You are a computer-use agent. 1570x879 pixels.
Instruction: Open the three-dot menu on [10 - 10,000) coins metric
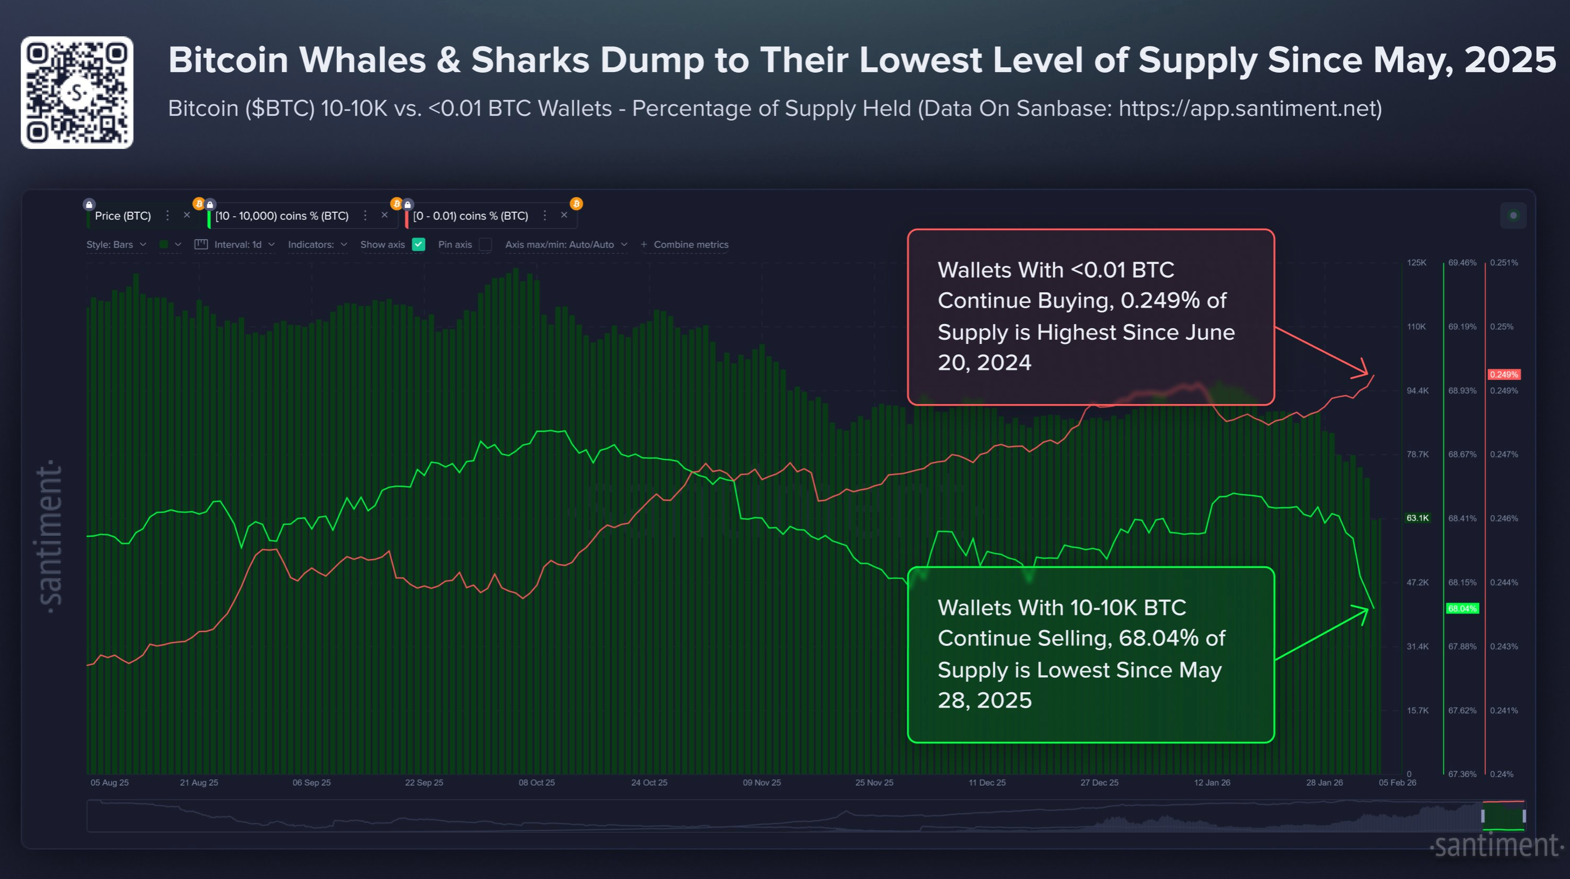click(365, 216)
